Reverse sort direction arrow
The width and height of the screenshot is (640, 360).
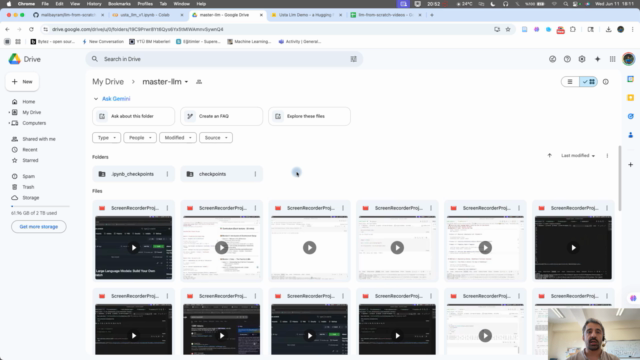tap(549, 156)
